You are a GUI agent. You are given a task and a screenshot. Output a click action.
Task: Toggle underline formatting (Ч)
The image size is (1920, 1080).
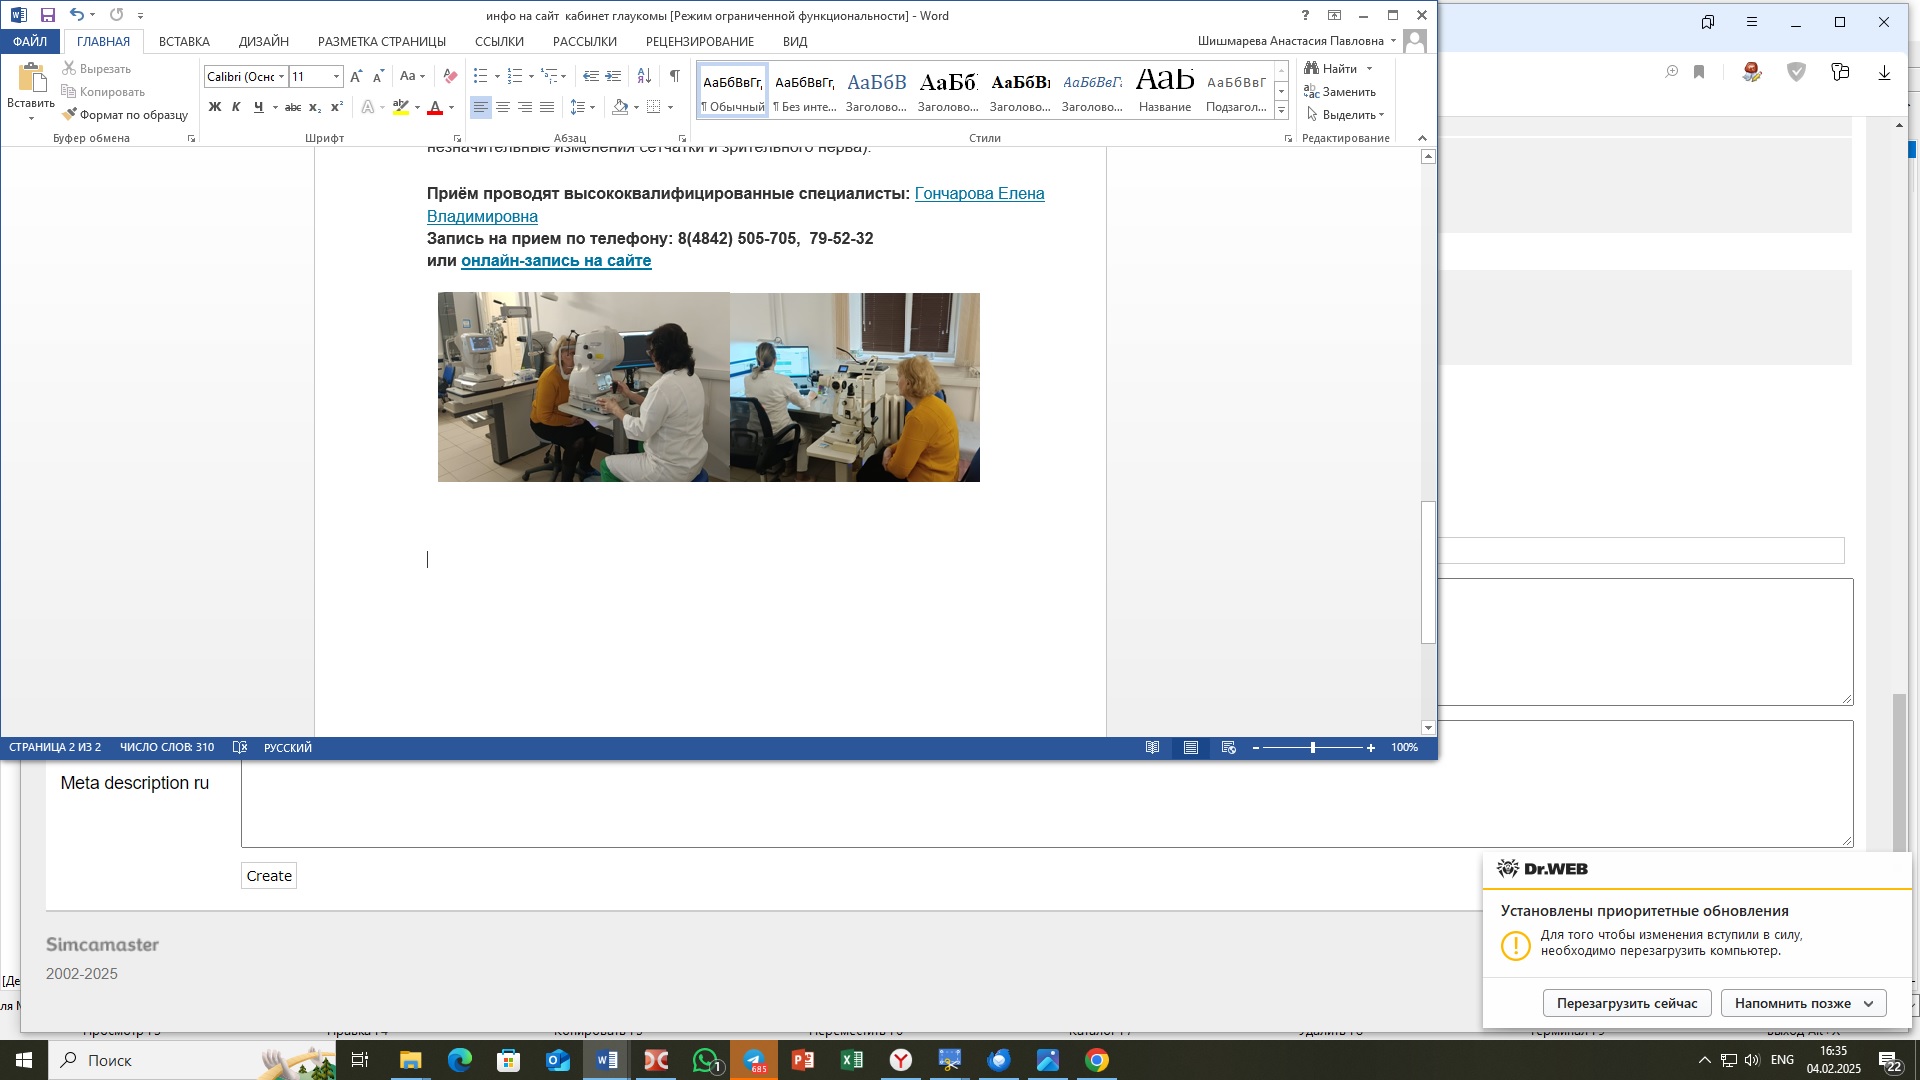tap(259, 107)
